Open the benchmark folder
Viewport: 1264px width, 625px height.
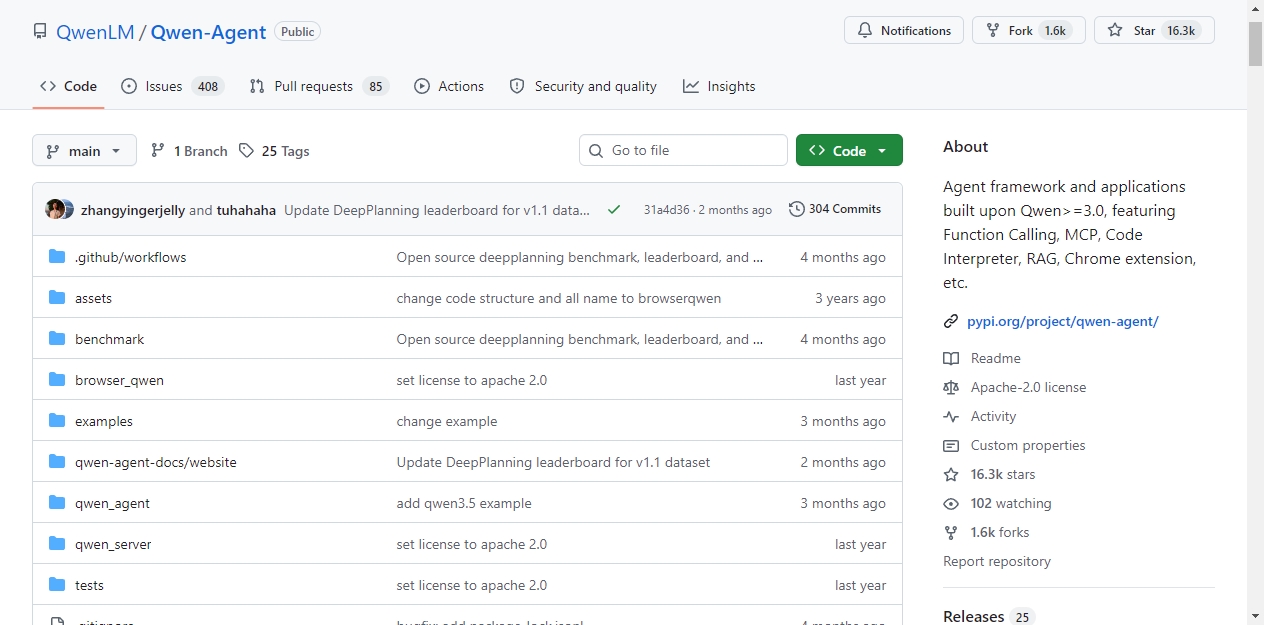[x=109, y=339]
